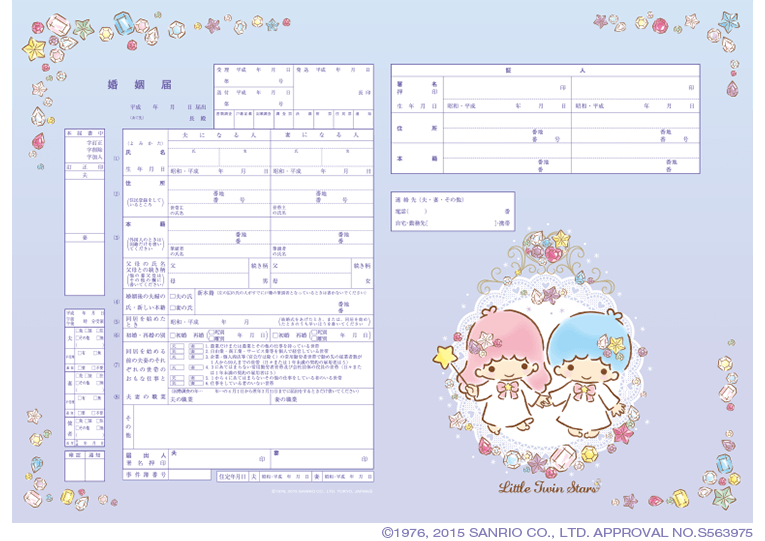Click the 本籍 label in witness table
The image size is (765, 541).
(418, 159)
